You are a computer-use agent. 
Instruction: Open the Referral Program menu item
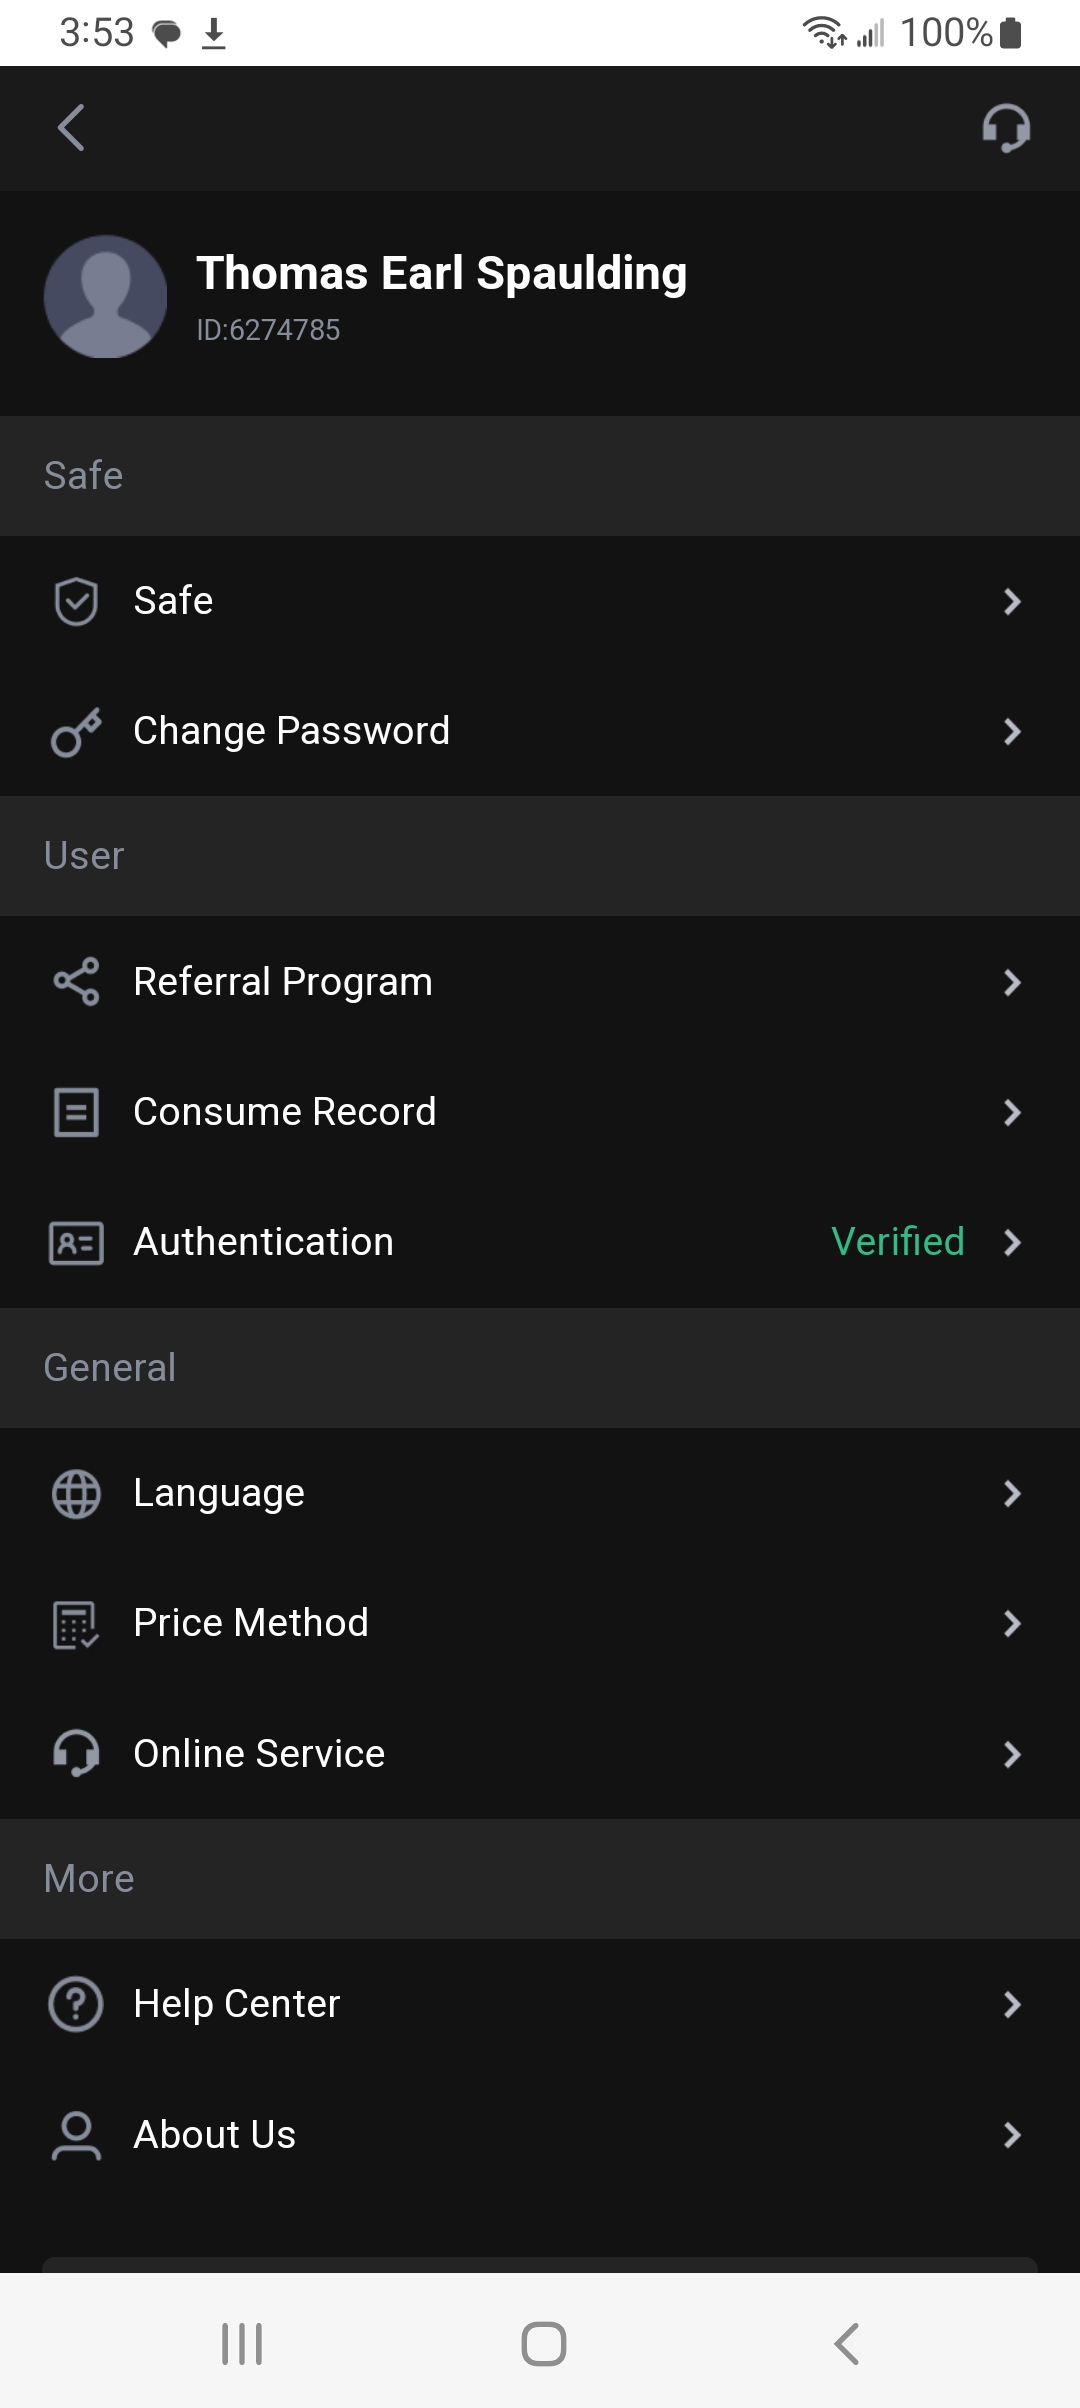click(x=283, y=982)
